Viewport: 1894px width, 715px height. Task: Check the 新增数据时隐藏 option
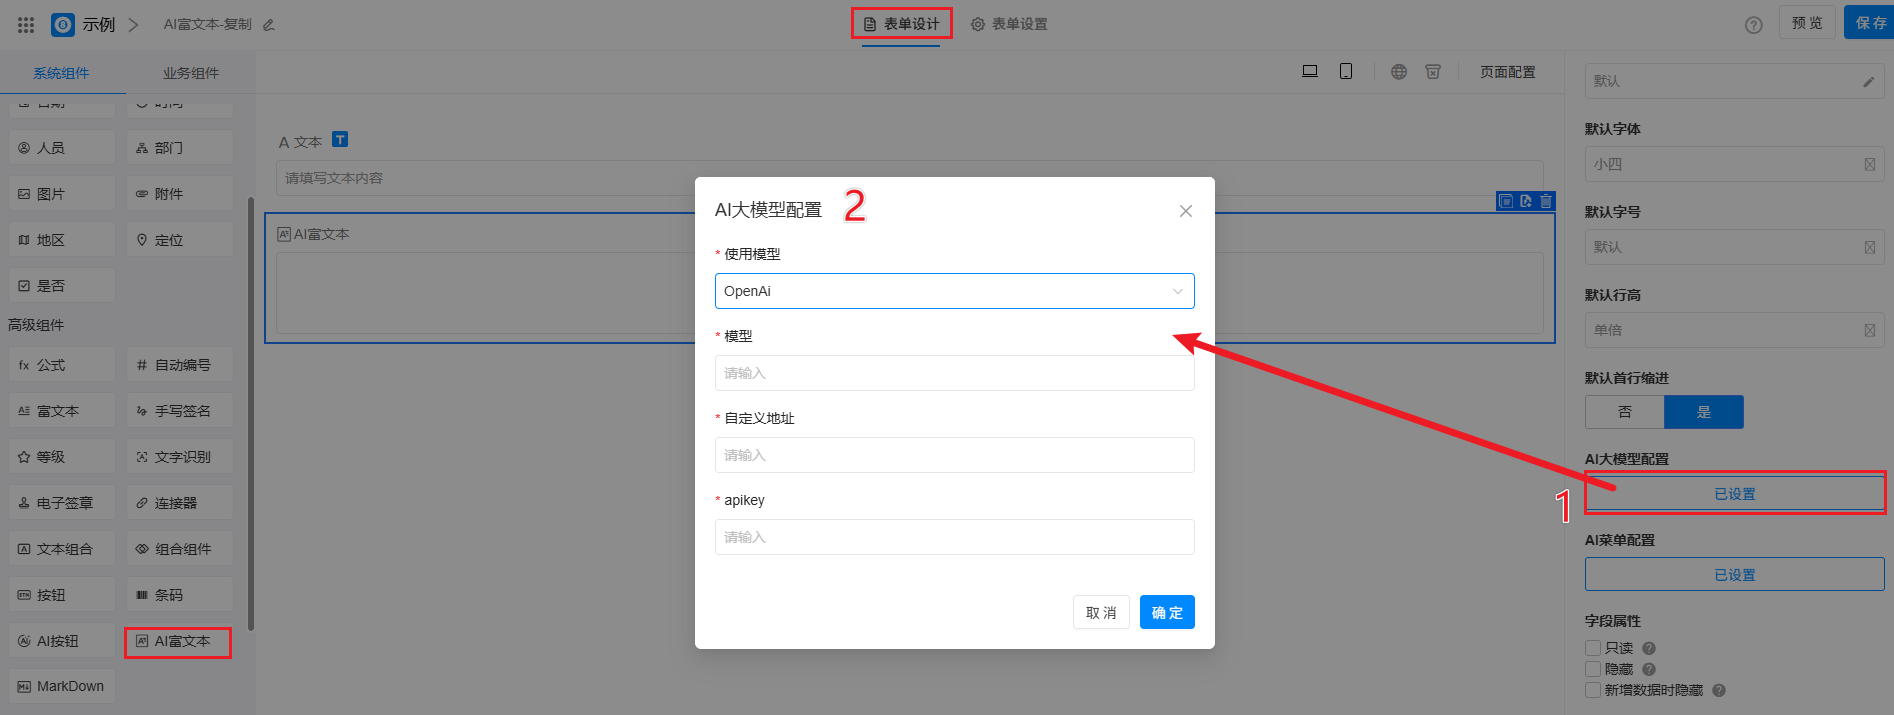click(1593, 690)
